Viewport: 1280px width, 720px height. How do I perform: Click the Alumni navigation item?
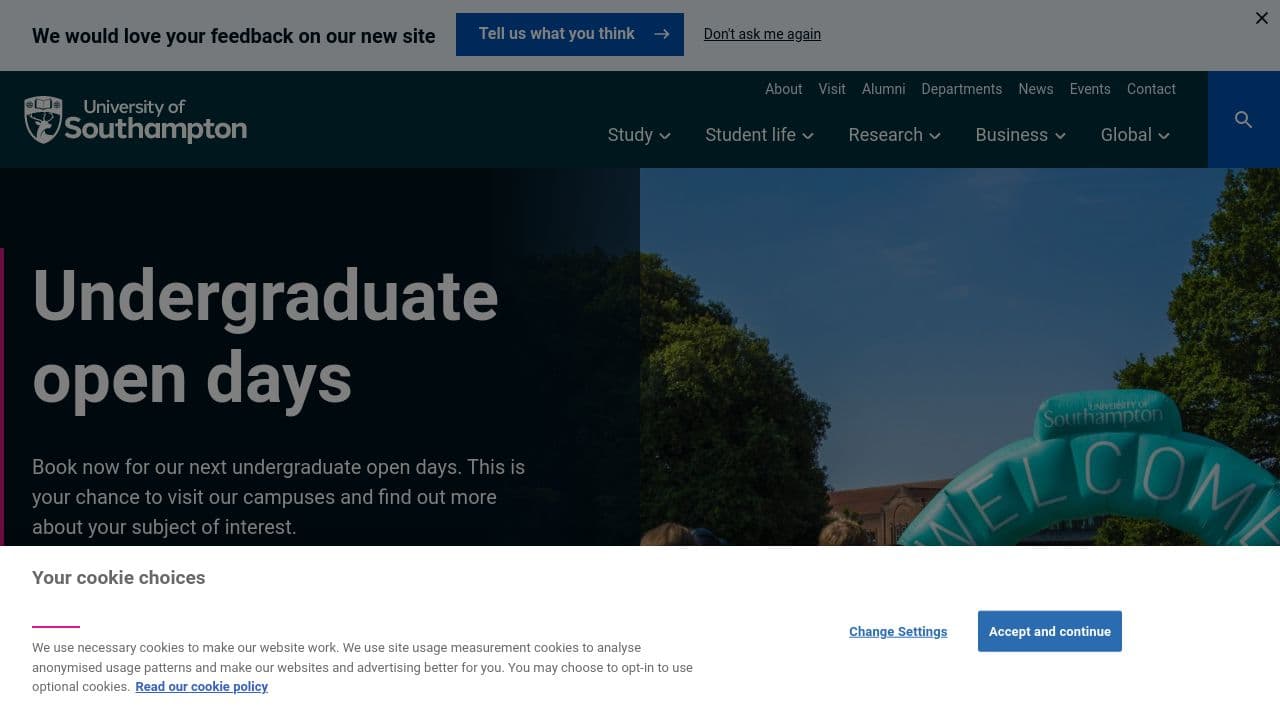883,89
